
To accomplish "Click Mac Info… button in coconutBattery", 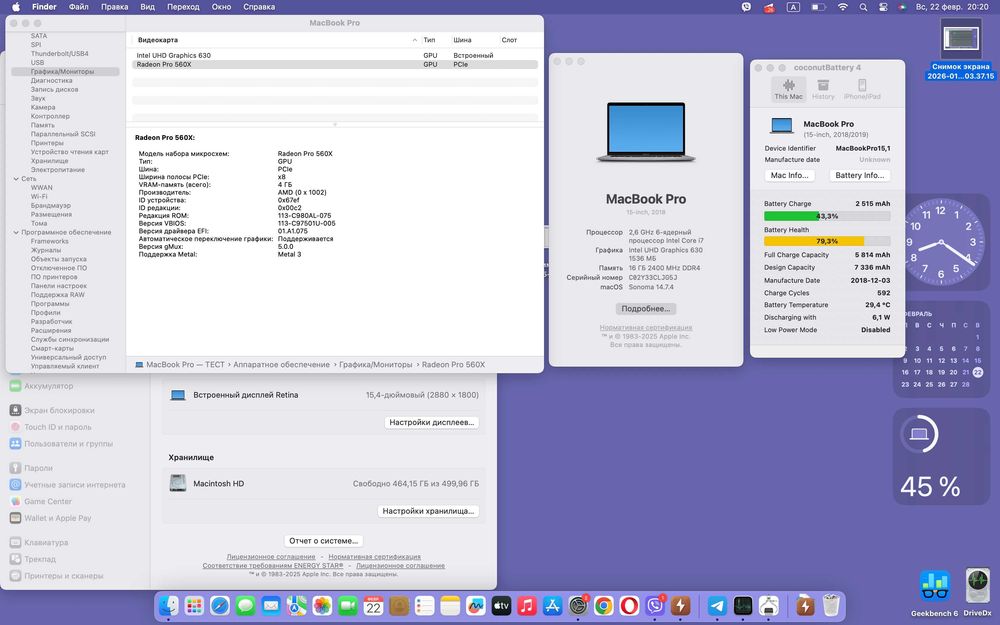I will pyautogui.click(x=790, y=175).
